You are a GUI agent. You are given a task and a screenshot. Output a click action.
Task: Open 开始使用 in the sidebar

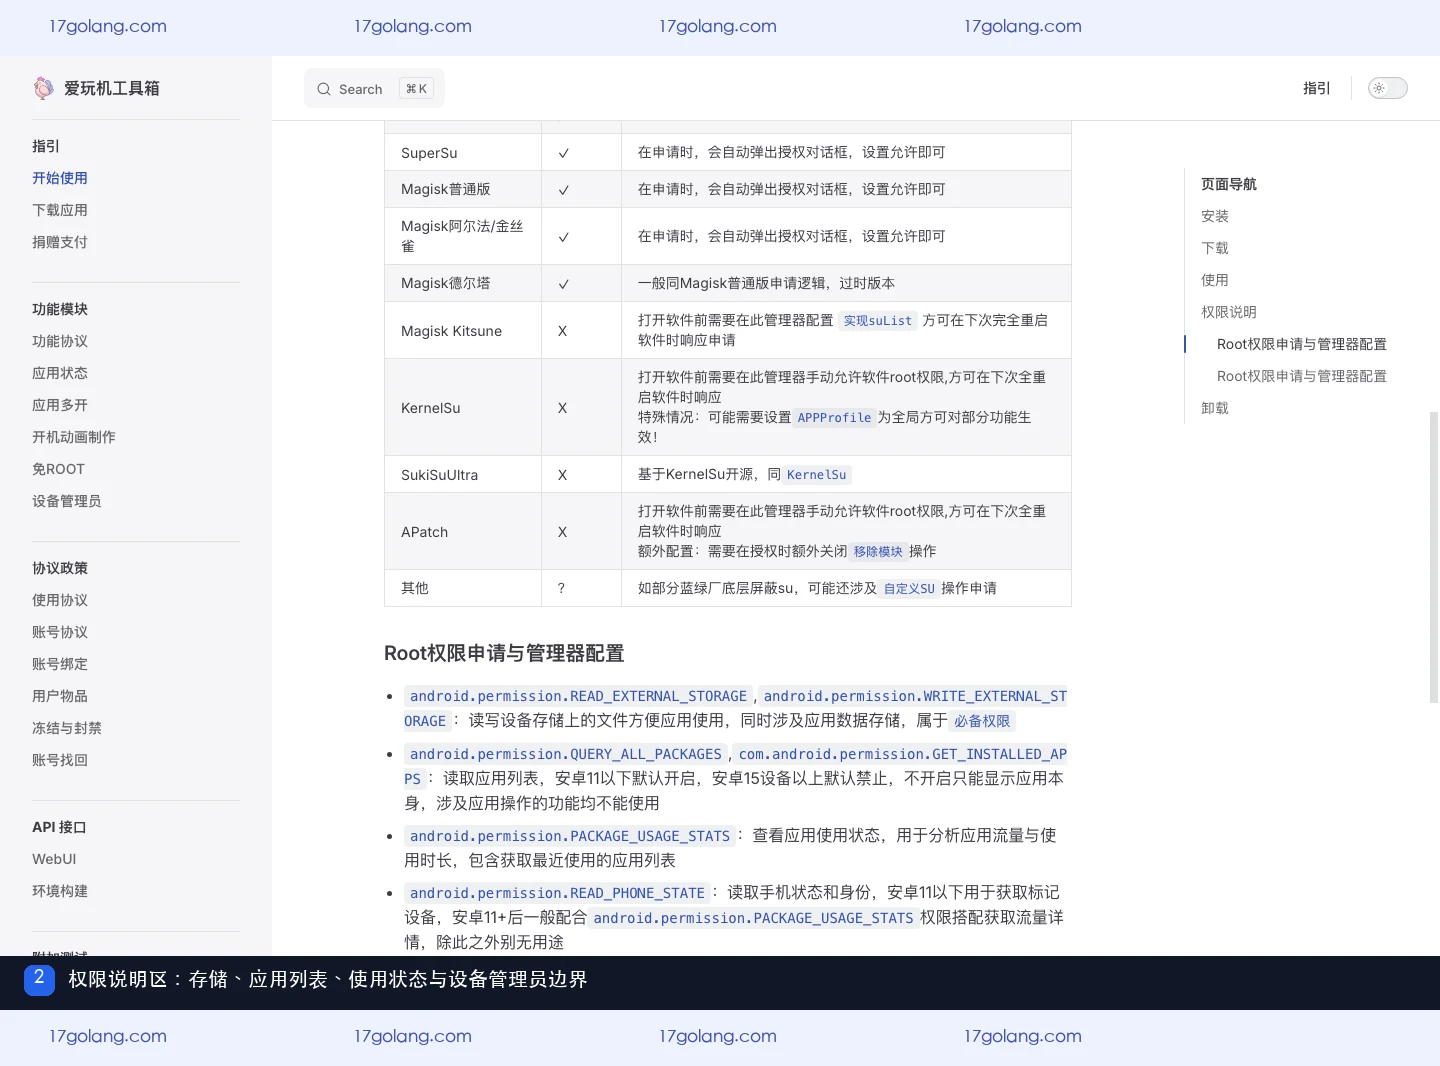60,178
